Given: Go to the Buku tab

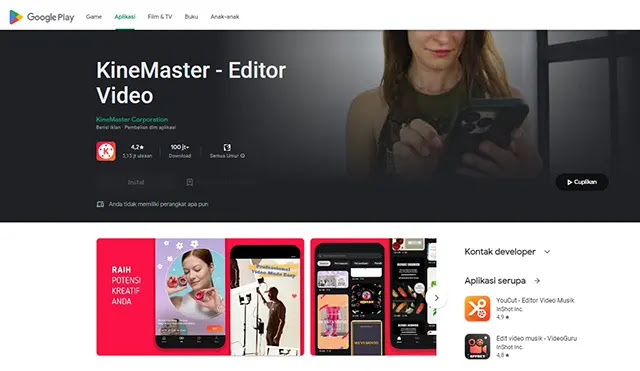Looking at the screenshot, I should tap(191, 17).
